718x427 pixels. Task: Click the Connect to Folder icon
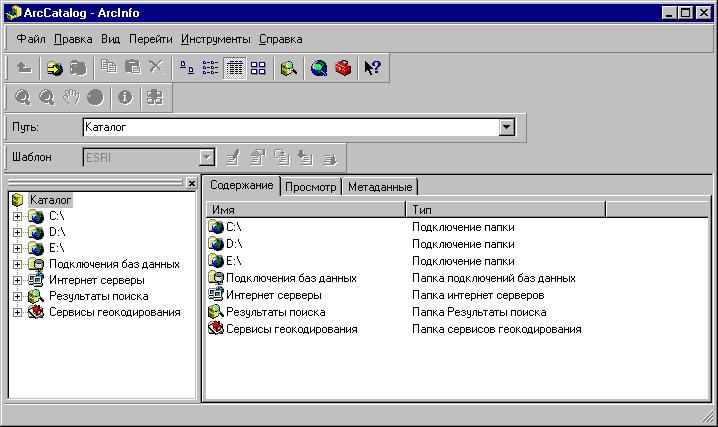pyautogui.click(x=55, y=68)
